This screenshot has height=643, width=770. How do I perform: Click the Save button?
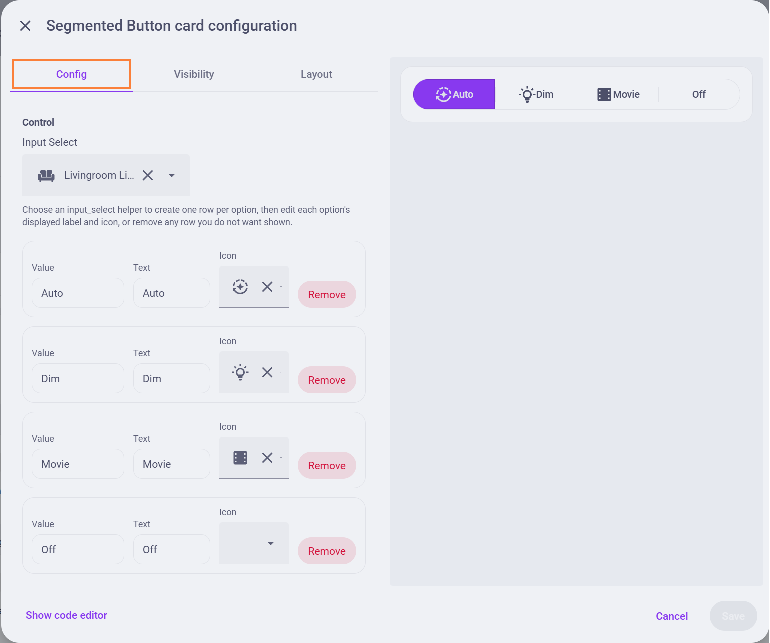click(733, 616)
